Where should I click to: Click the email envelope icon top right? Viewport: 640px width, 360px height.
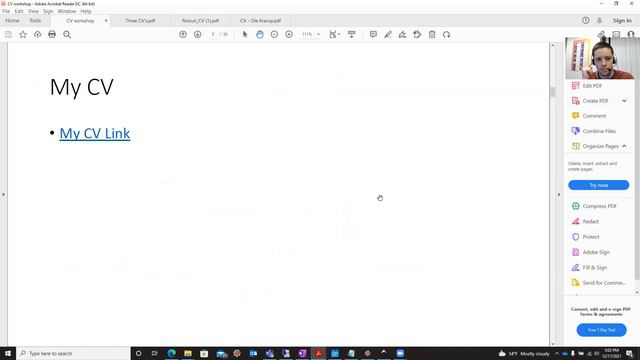pyautogui.click(x=616, y=34)
